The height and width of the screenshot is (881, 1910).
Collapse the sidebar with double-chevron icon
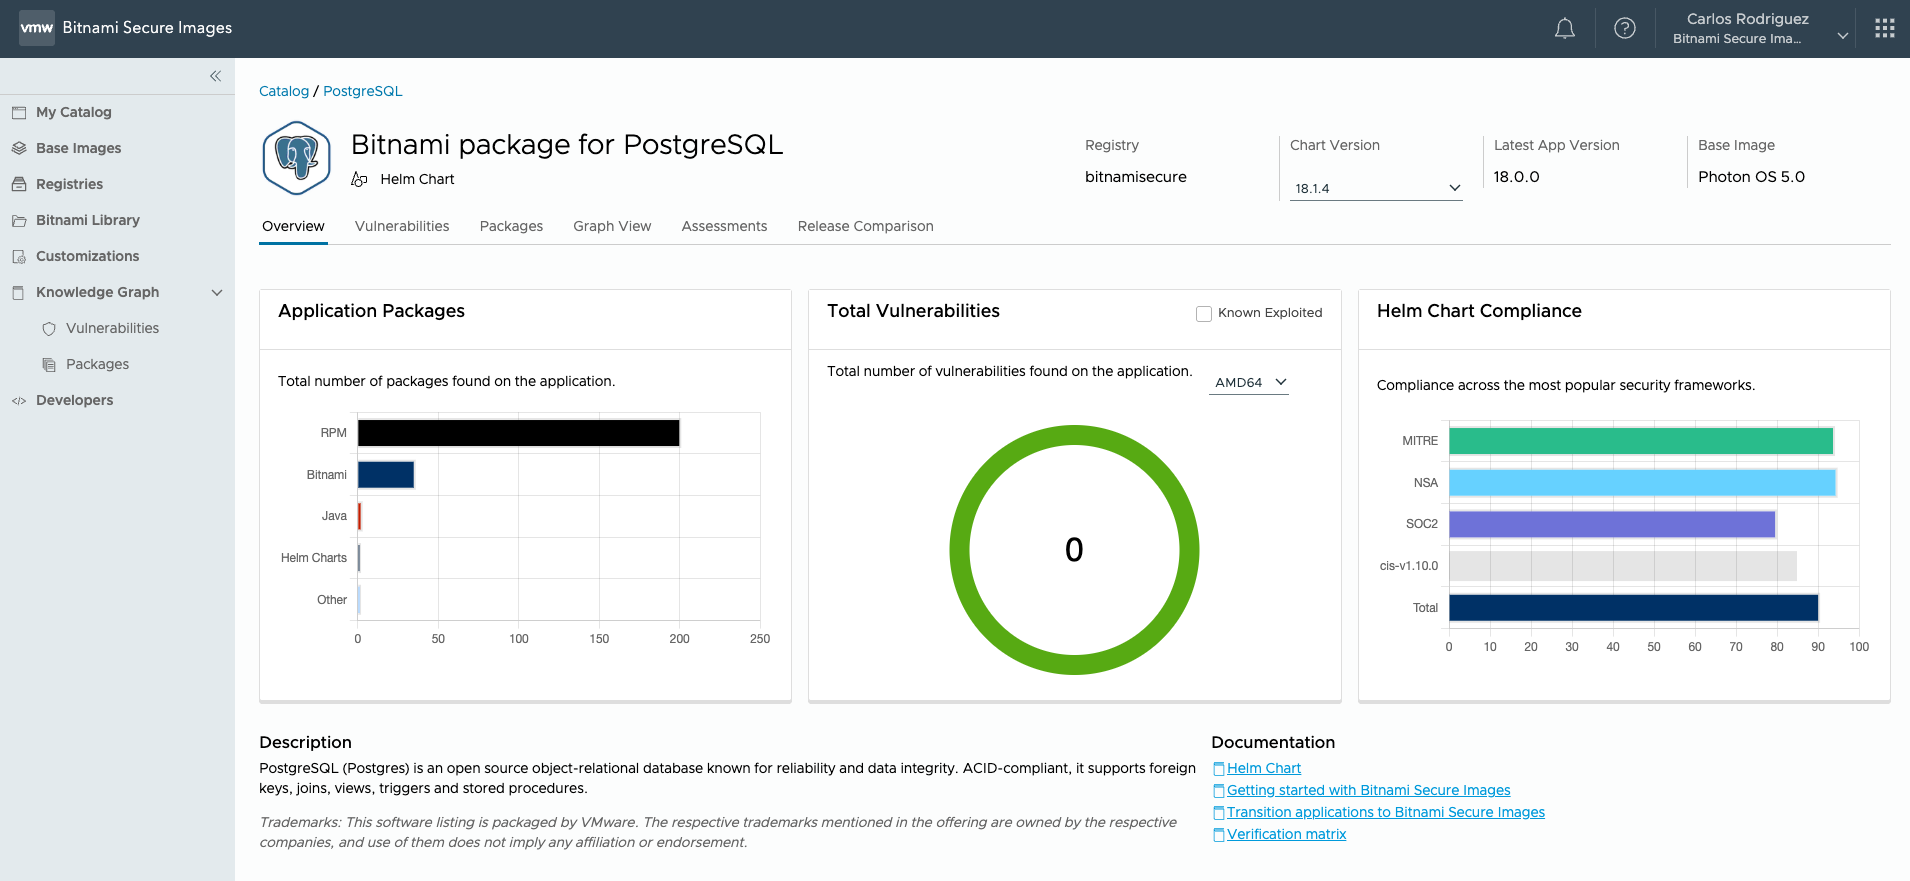[215, 76]
